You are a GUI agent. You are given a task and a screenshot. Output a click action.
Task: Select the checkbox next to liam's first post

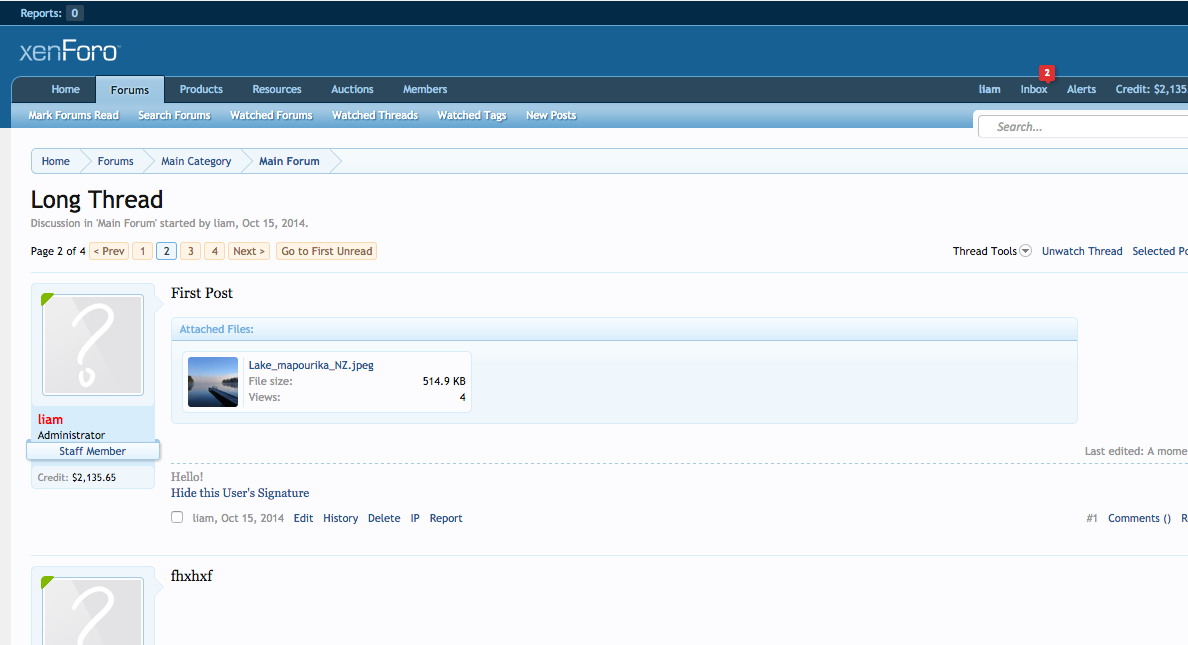click(x=177, y=517)
